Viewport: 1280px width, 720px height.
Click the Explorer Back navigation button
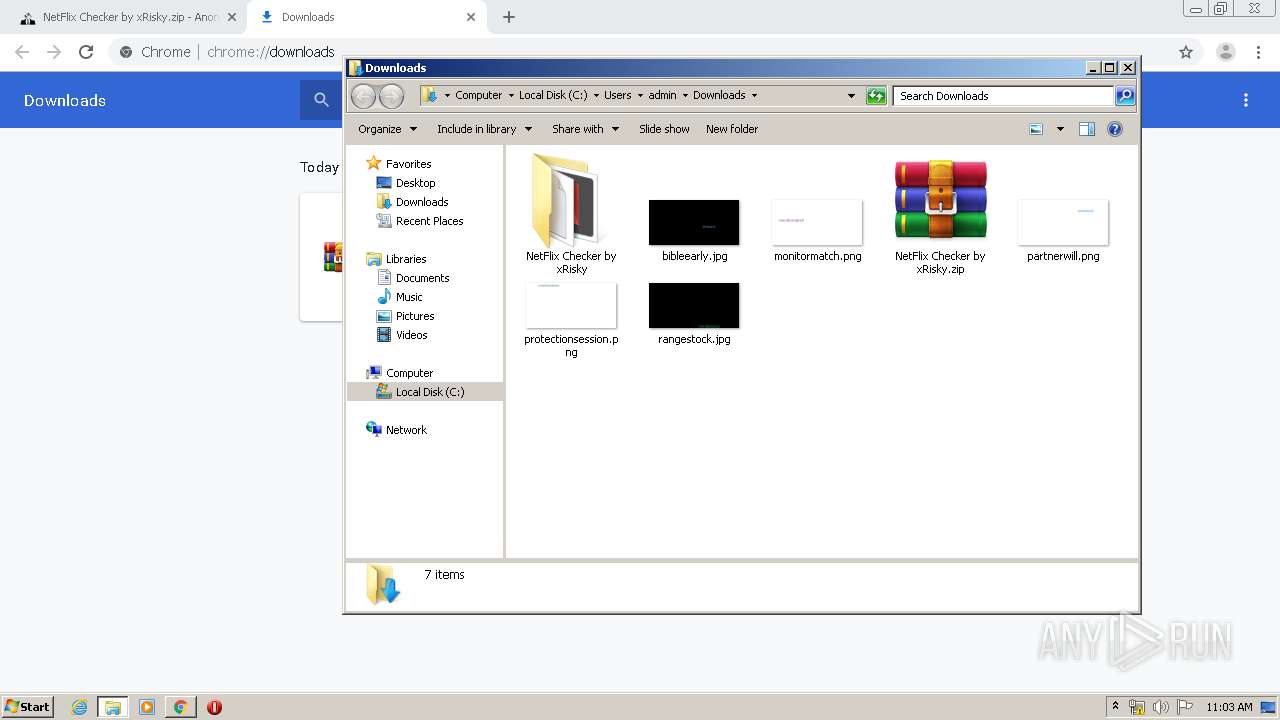pos(364,96)
